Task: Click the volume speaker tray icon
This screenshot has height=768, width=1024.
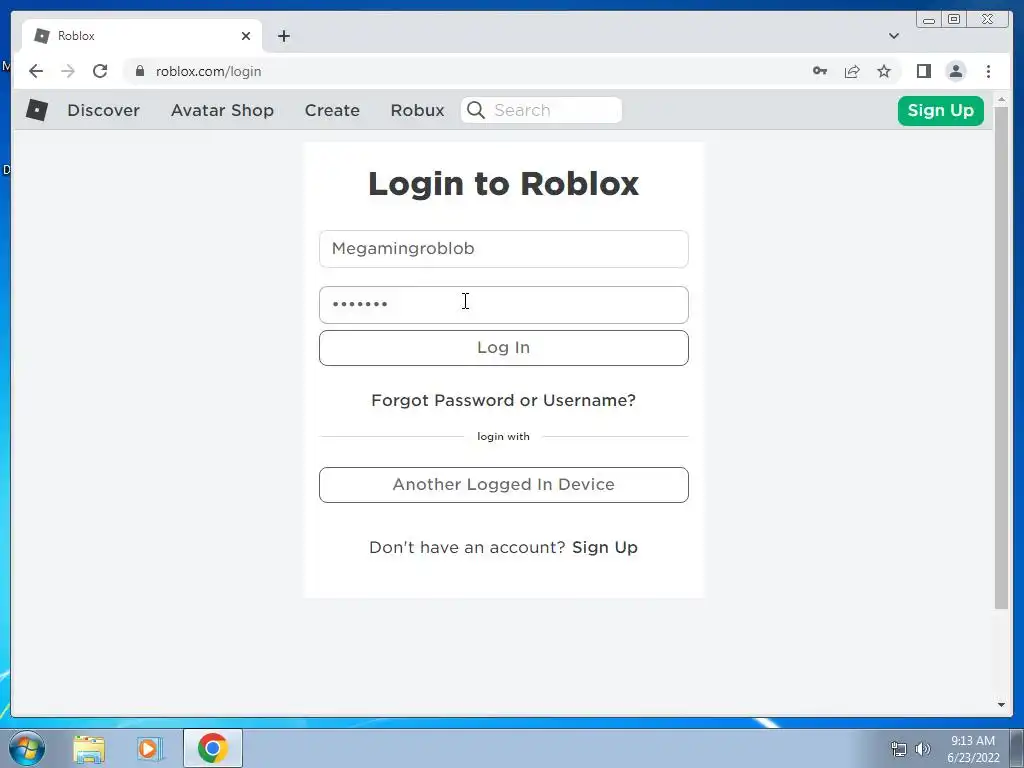Action: click(x=923, y=749)
